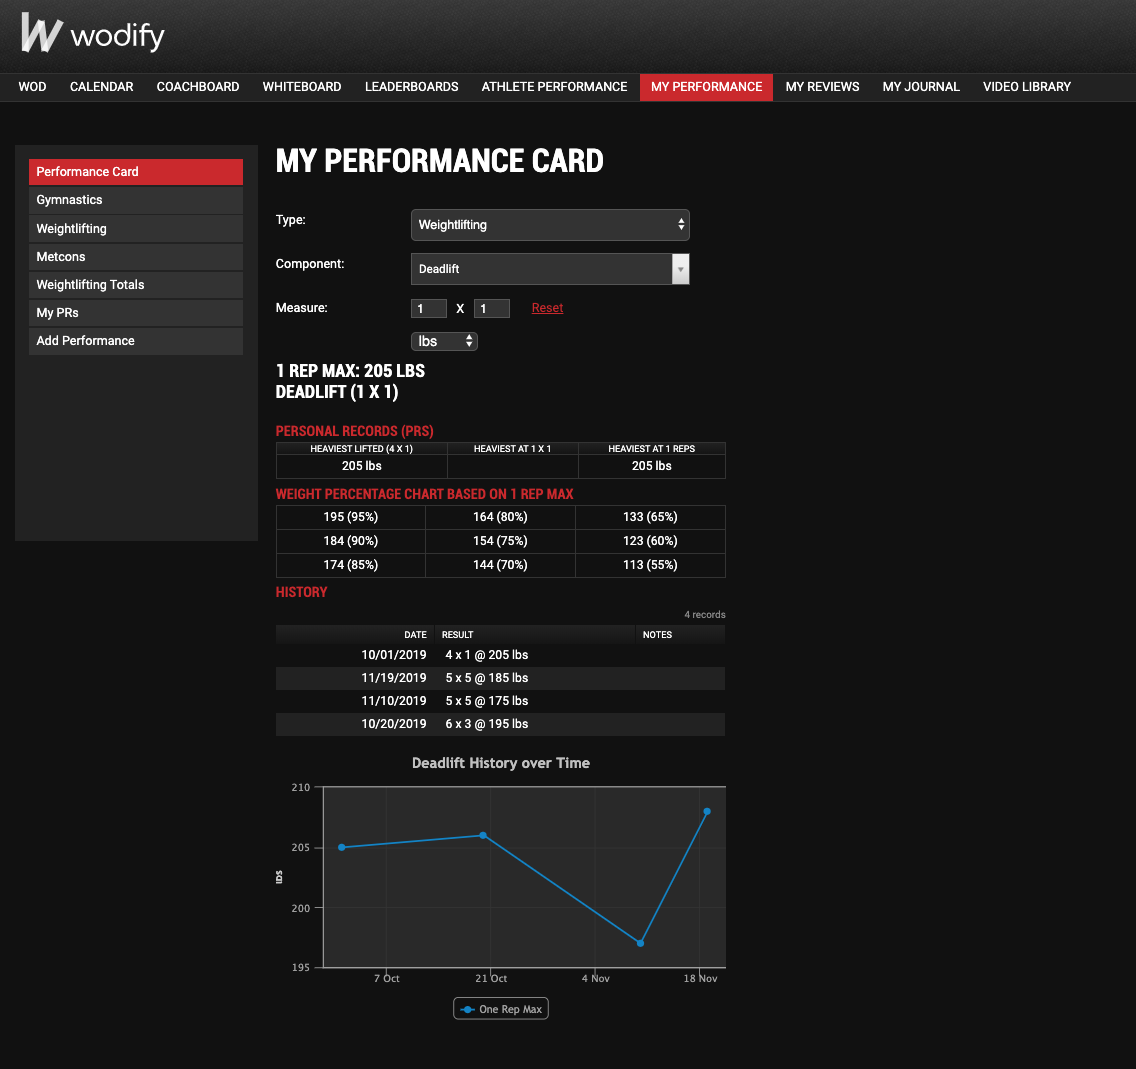This screenshot has width=1136, height=1069.
Task: Click Heaviest Lifted 205 lbs cell
Action: [x=362, y=466]
